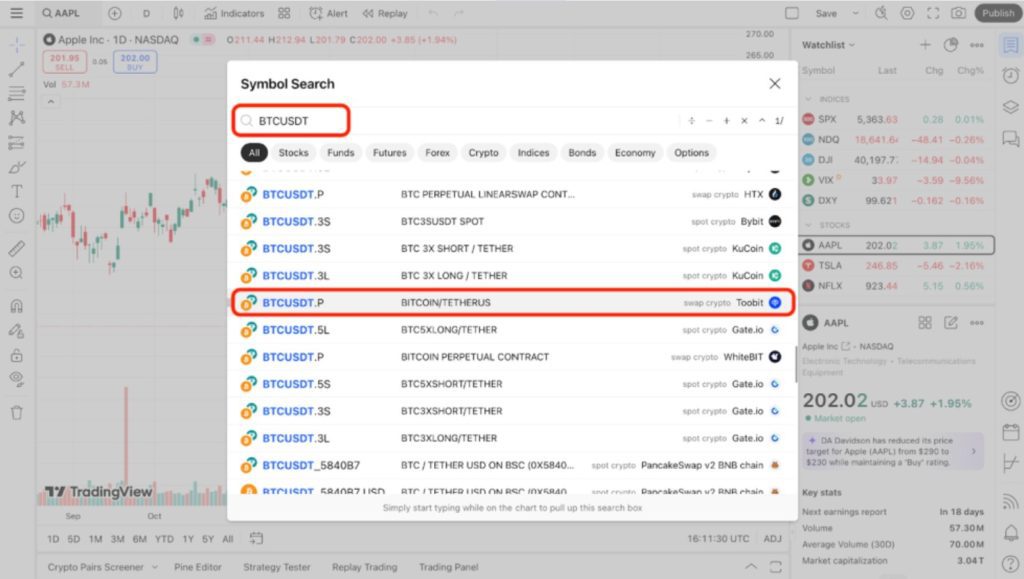Click the 201.95 SELL button

[65, 62]
